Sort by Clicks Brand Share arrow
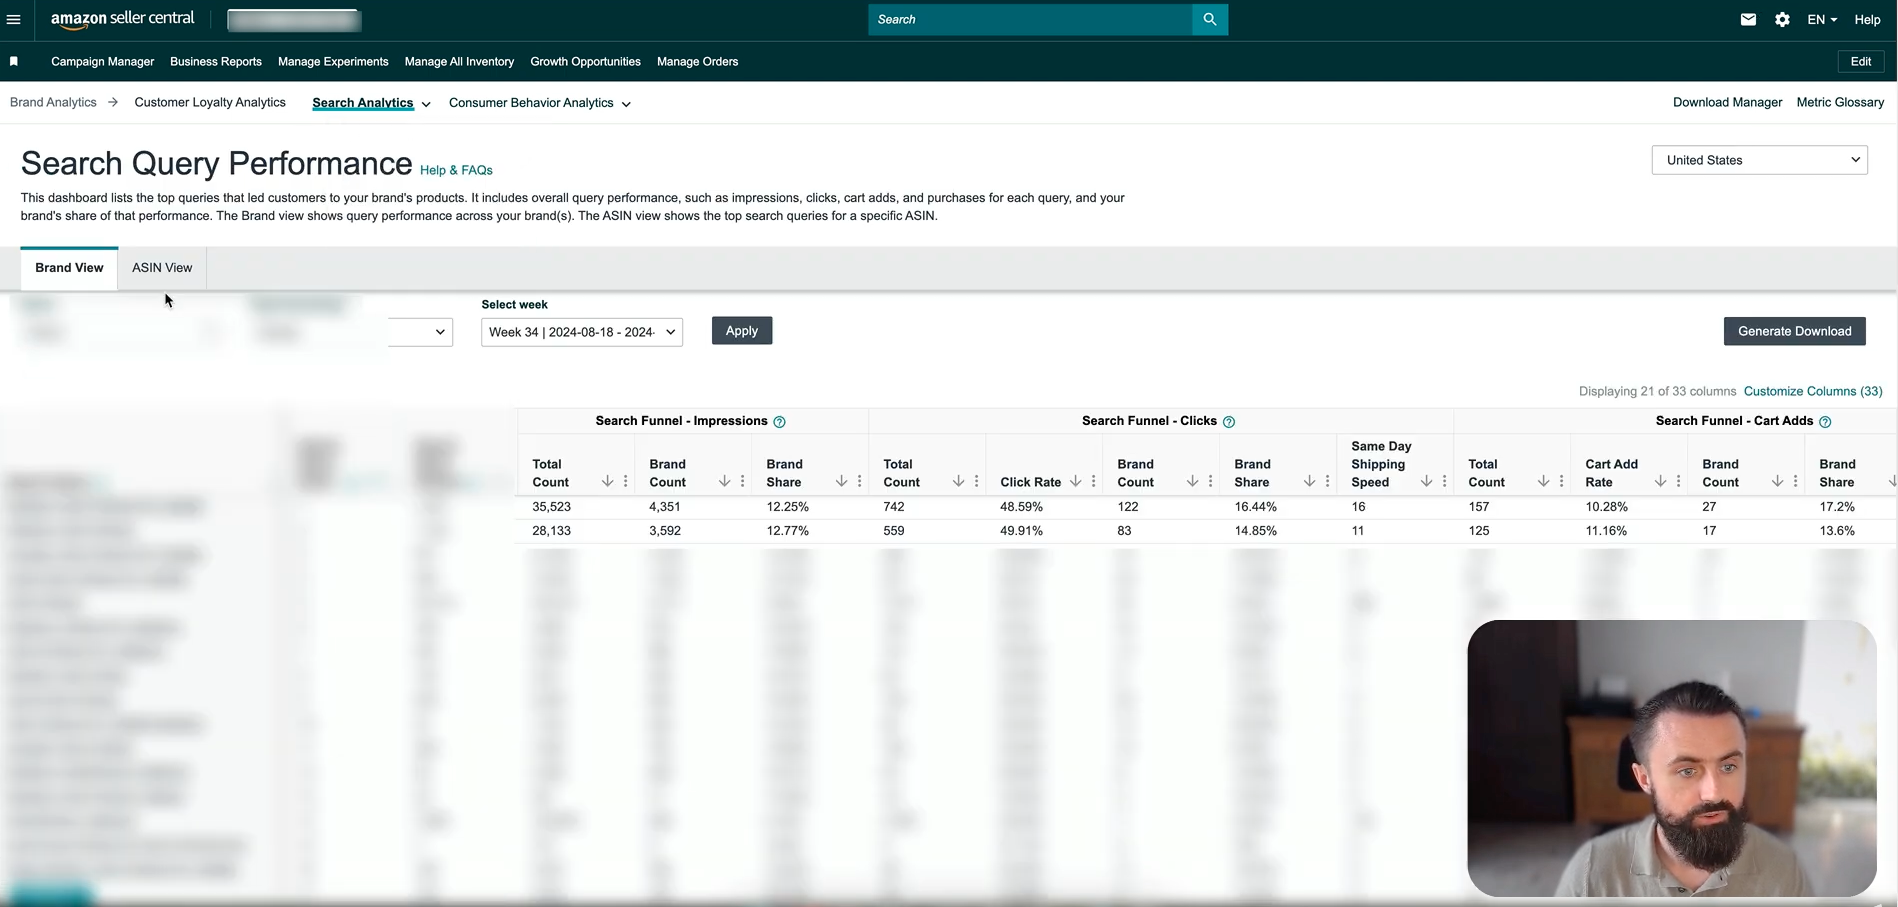 point(1309,482)
